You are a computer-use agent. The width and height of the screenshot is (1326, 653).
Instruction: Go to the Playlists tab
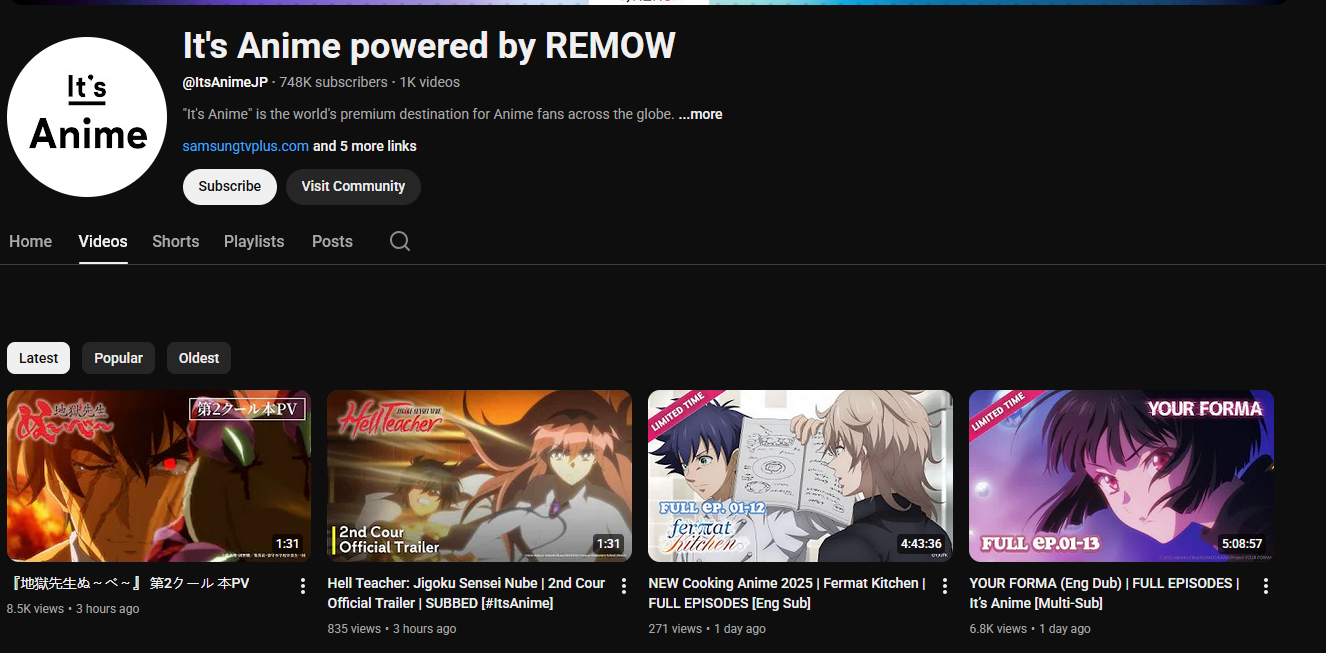pos(254,241)
